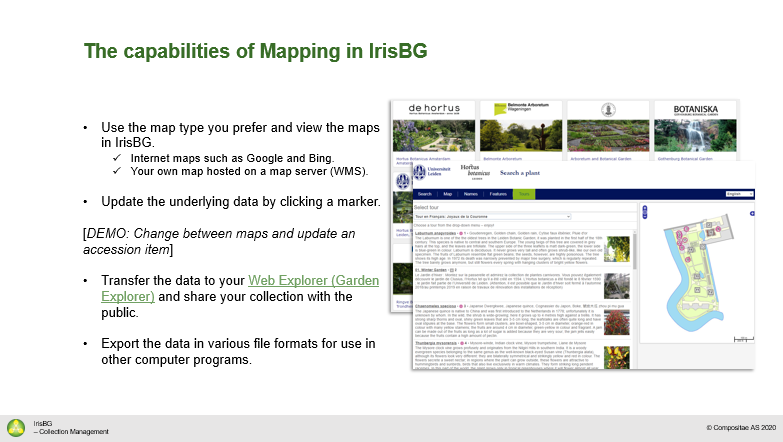Follow the Gothenburg Botanical Garden link

click(x=685, y=159)
